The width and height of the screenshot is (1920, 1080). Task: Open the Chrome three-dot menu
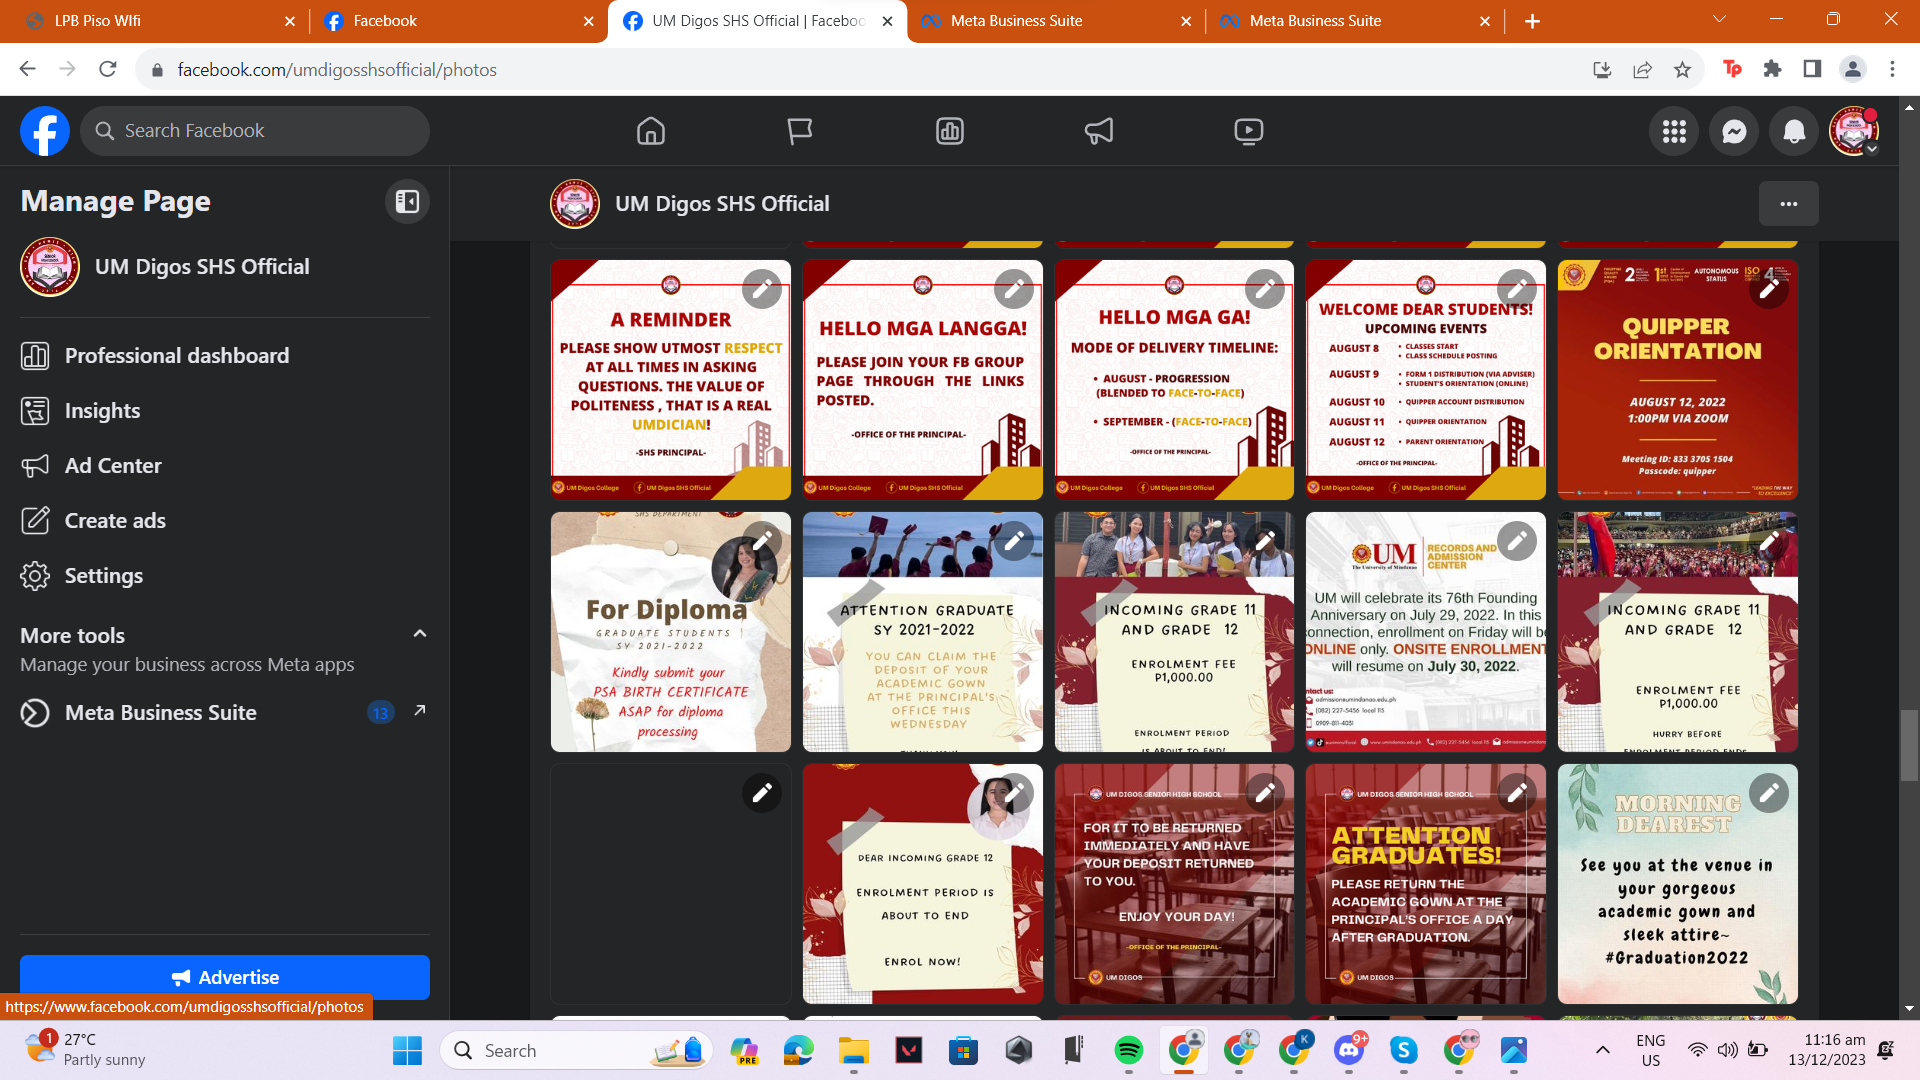coord(1892,69)
